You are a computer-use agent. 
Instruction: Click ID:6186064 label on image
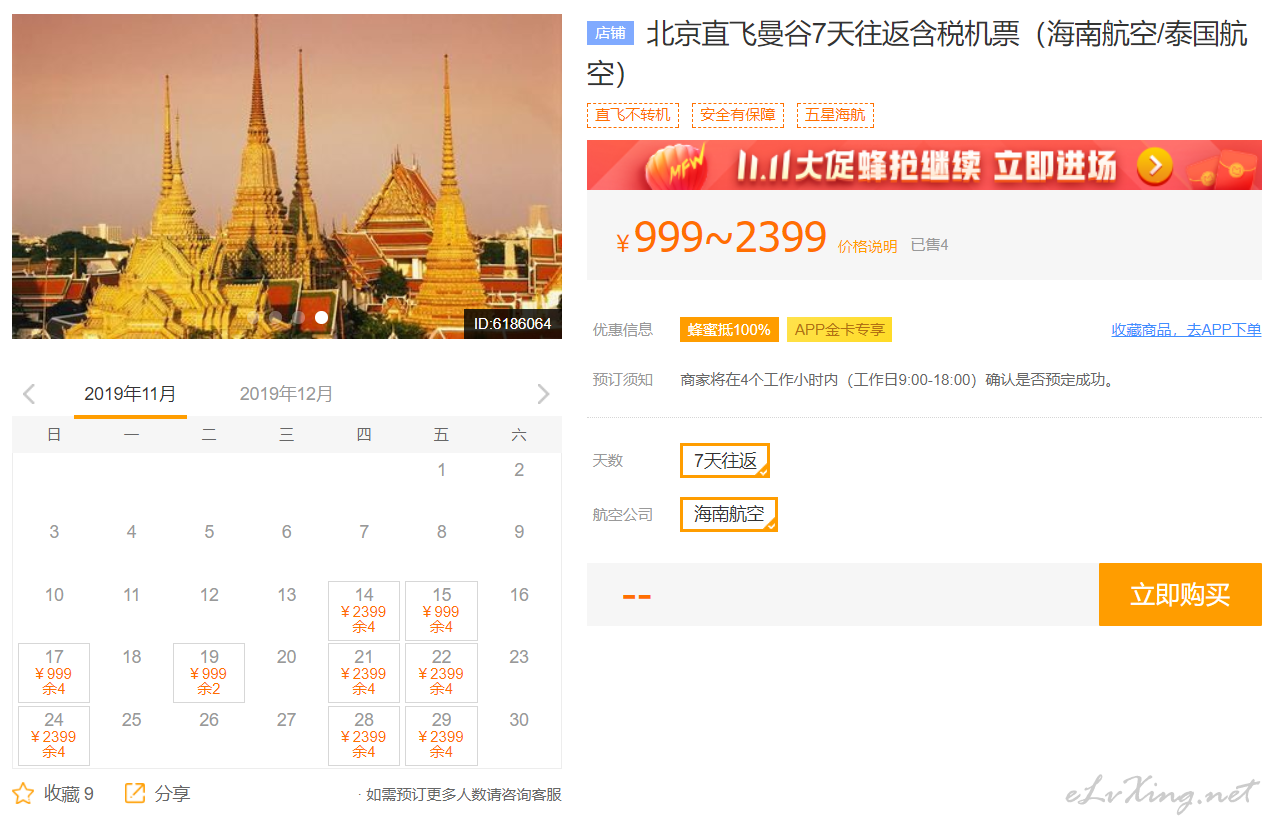(x=512, y=324)
